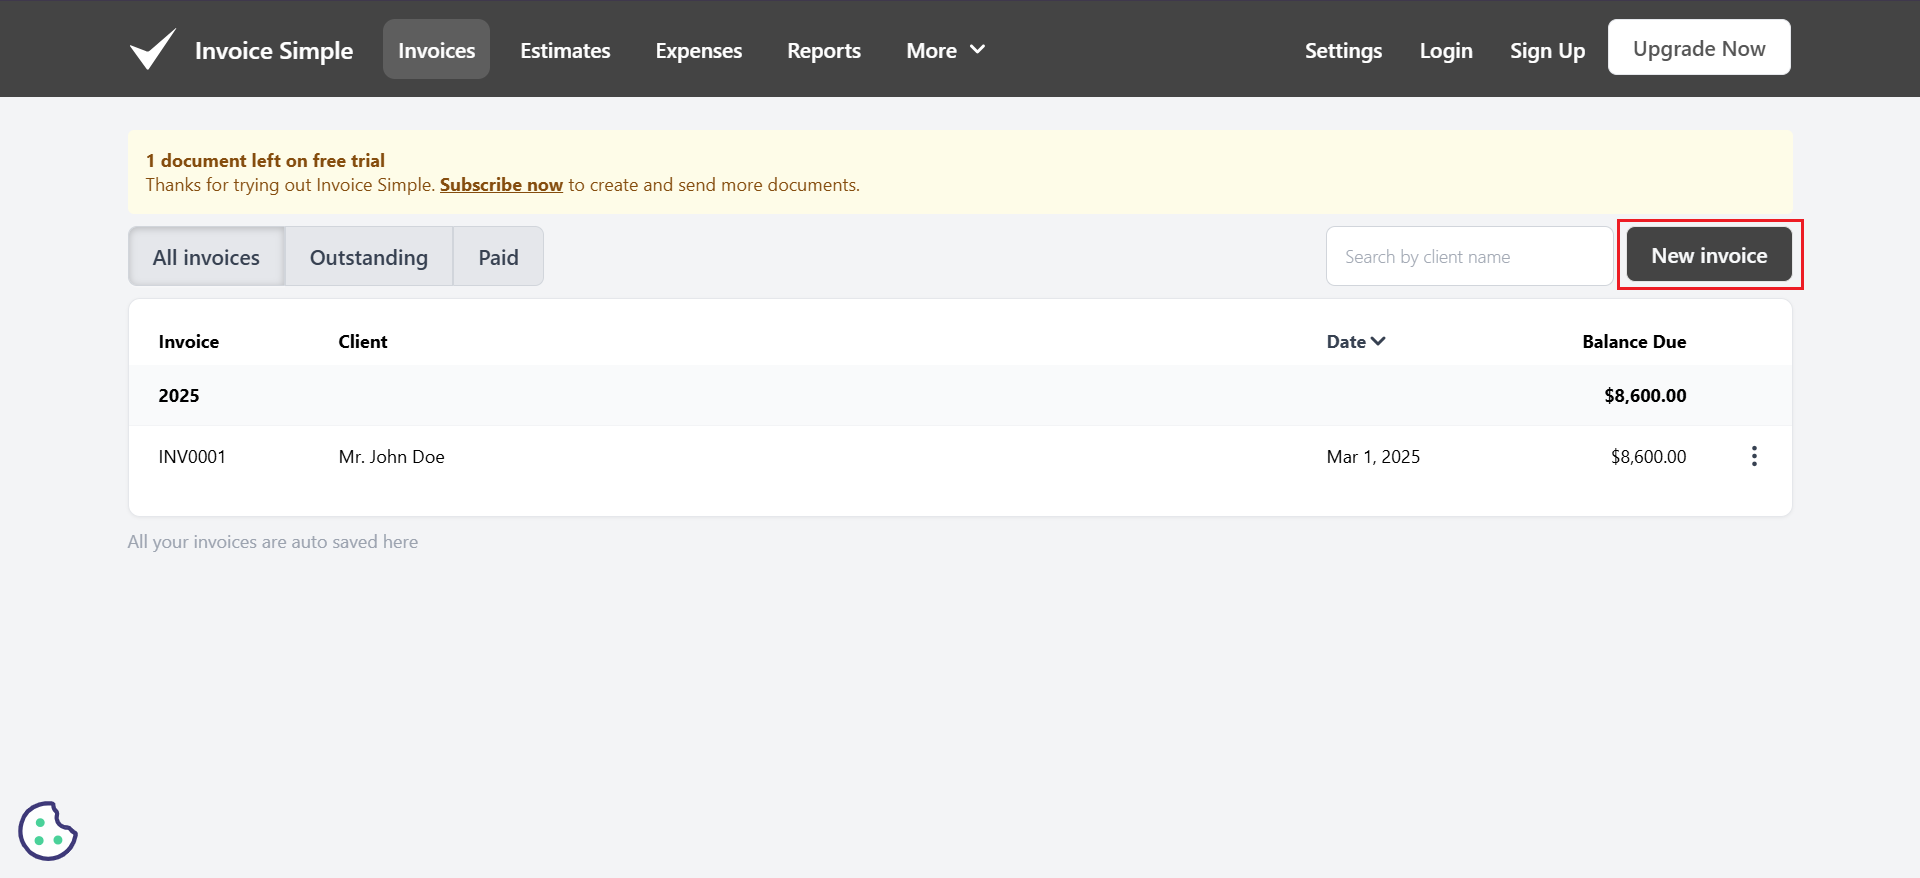Click the Login link
Viewport: 1920px width, 878px height.
[1445, 50]
